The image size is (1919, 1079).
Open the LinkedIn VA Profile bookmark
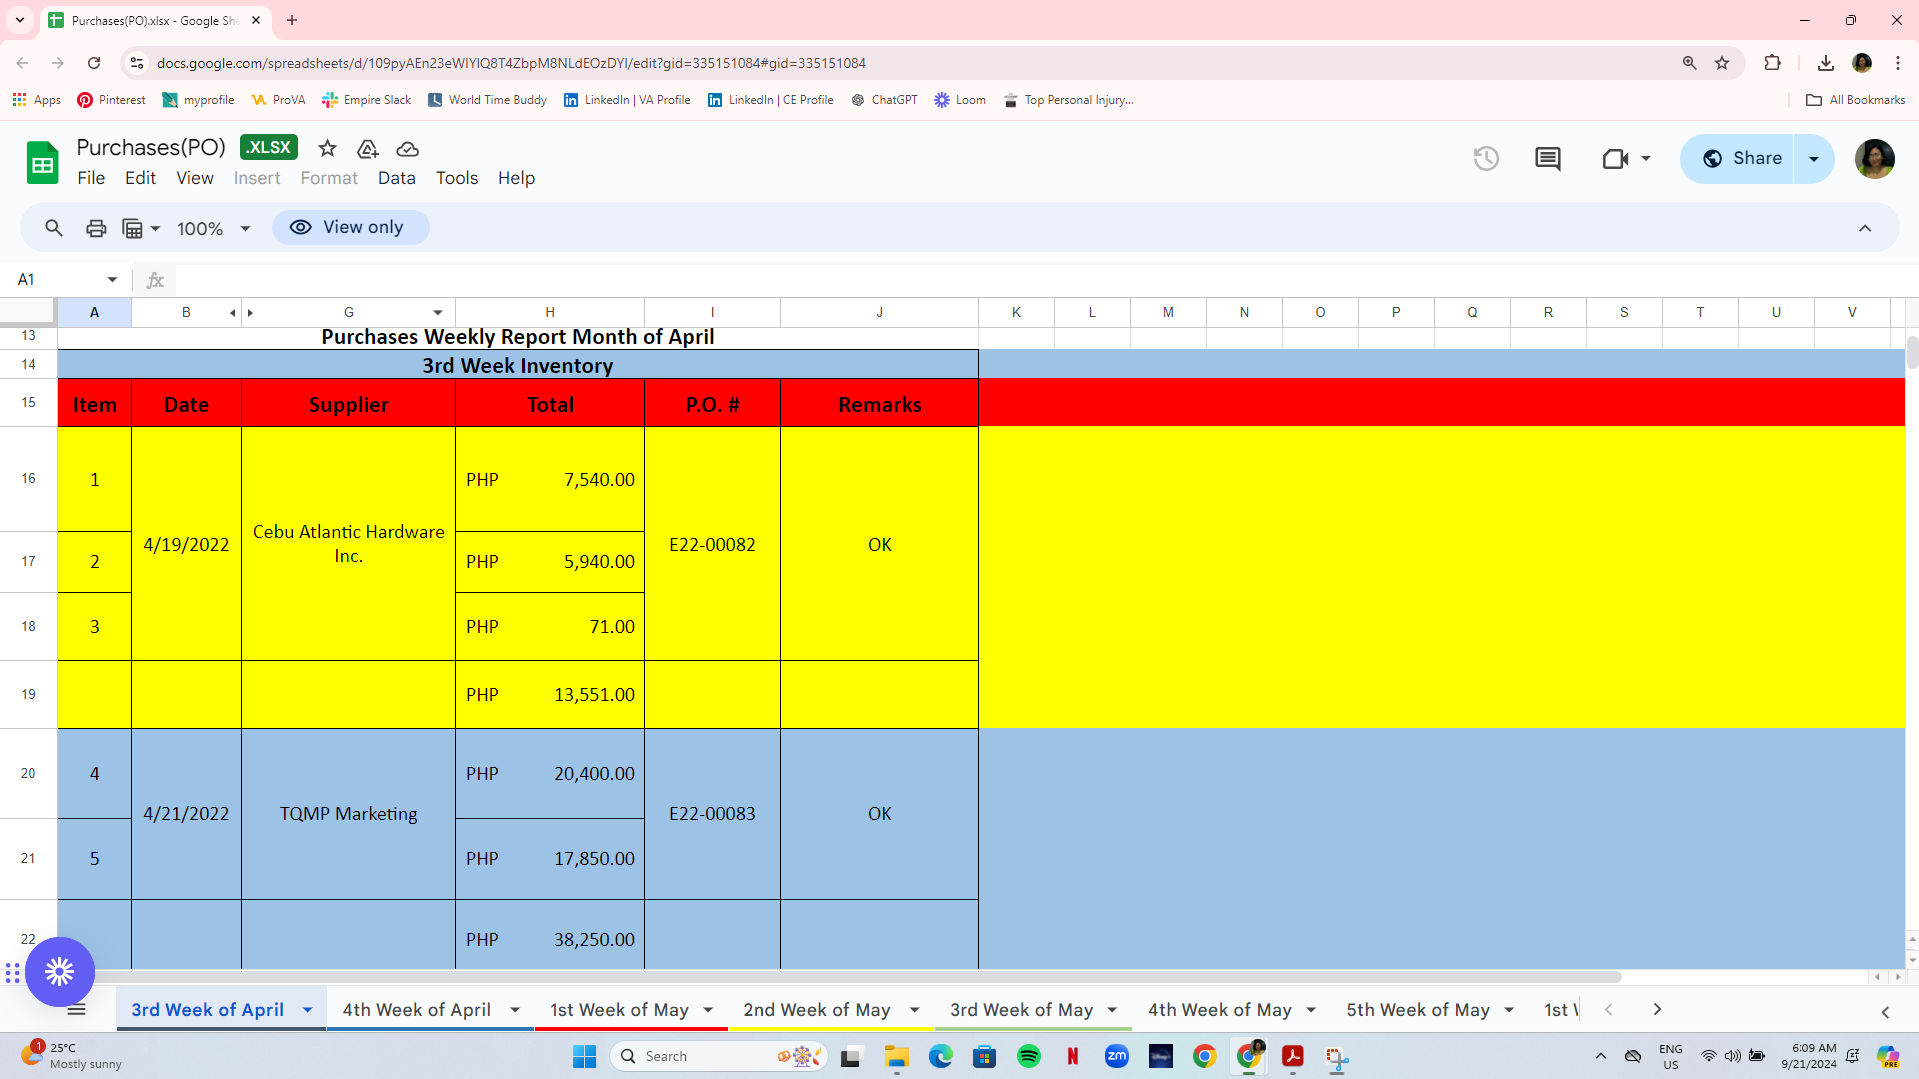click(627, 100)
